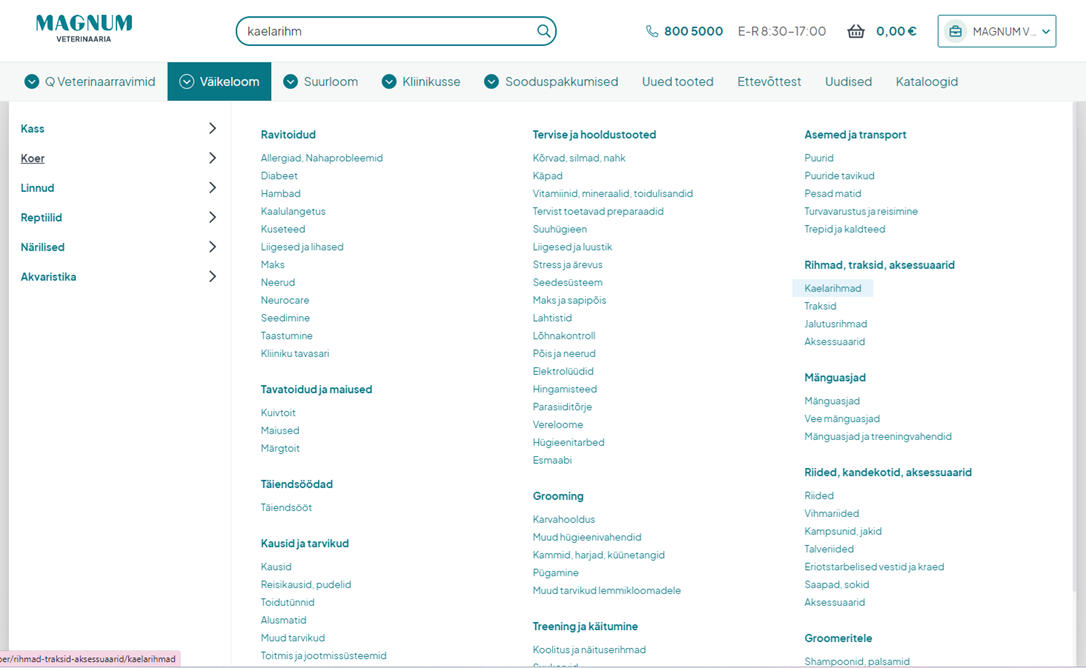
Task: Open the Ettevõttest page
Action: tap(769, 81)
